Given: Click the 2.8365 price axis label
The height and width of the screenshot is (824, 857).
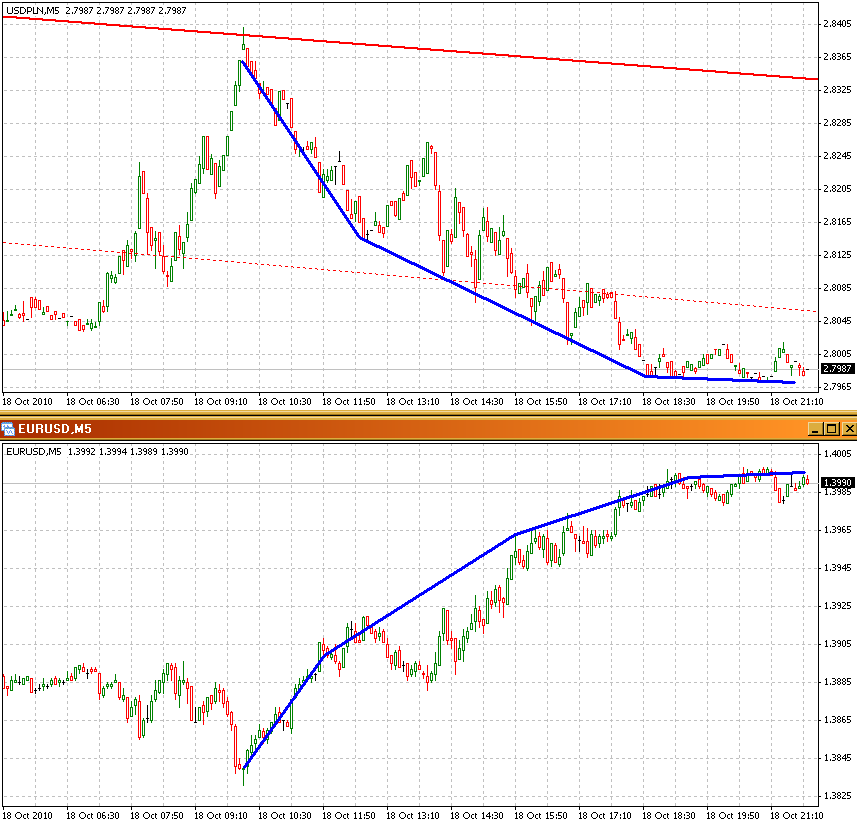Looking at the screenshot, I should 837,57.
